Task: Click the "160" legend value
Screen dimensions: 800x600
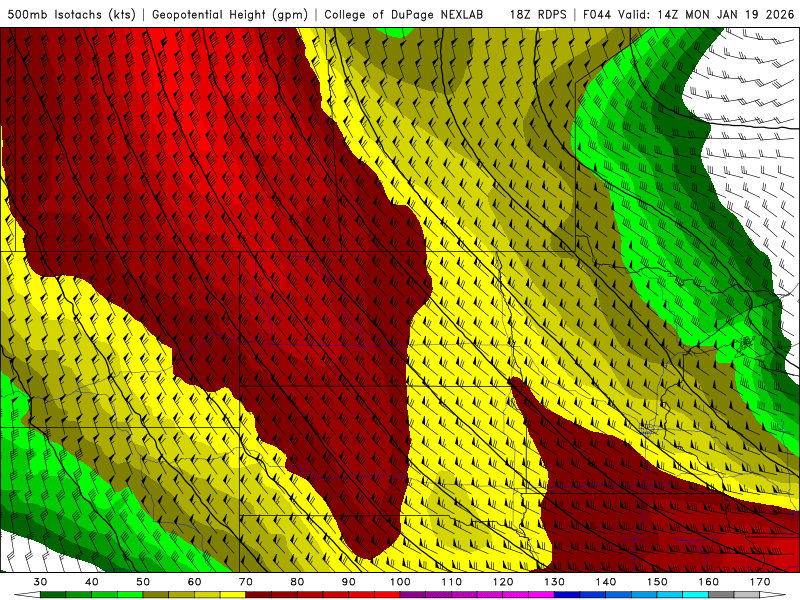Action: coord(709,582)
